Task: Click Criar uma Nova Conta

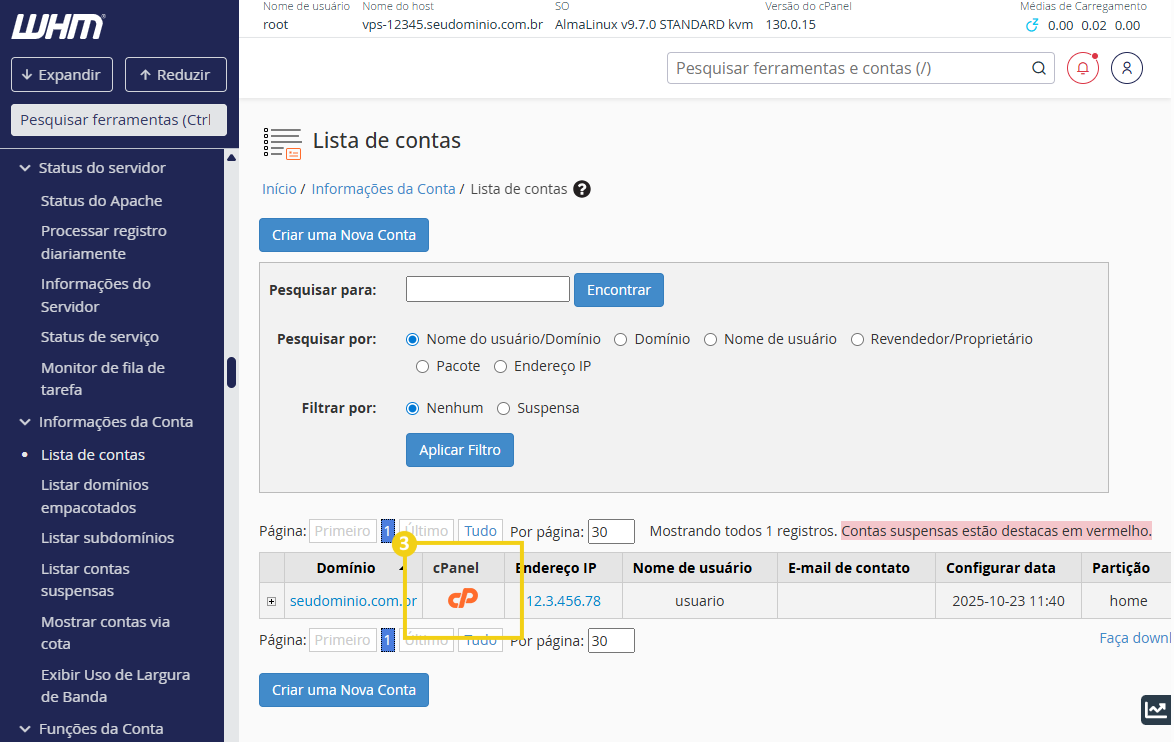Action: point(343,234)
